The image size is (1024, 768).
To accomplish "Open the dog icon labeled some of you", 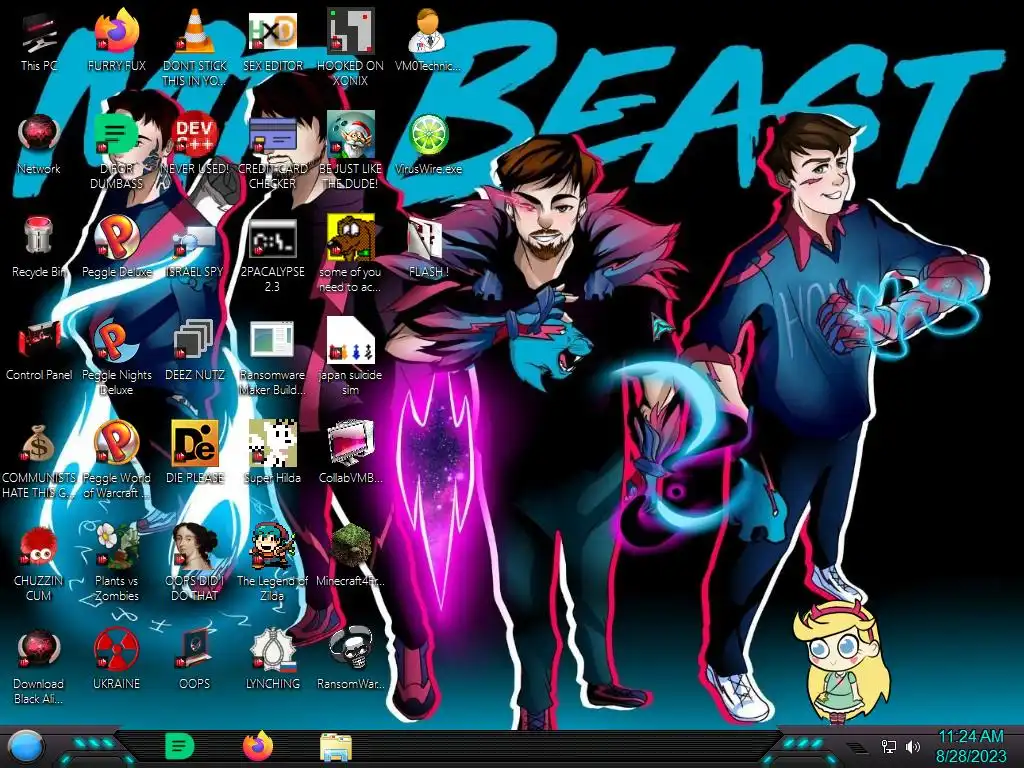I will coord(351,238).
